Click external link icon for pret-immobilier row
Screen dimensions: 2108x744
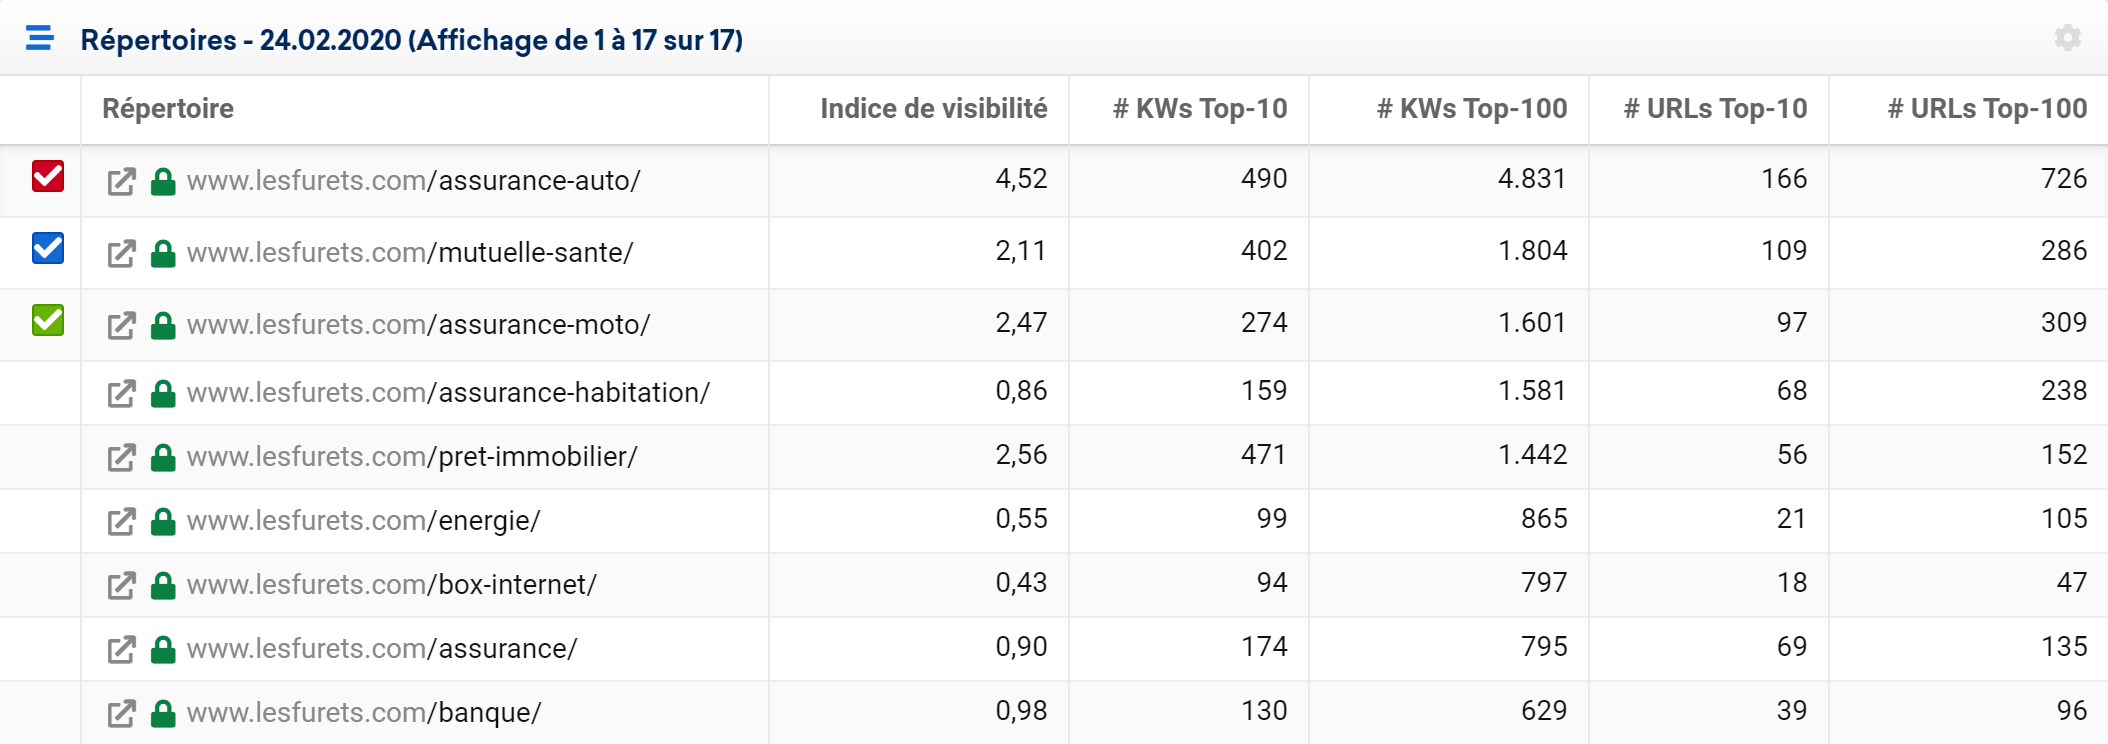click(121, 458)
